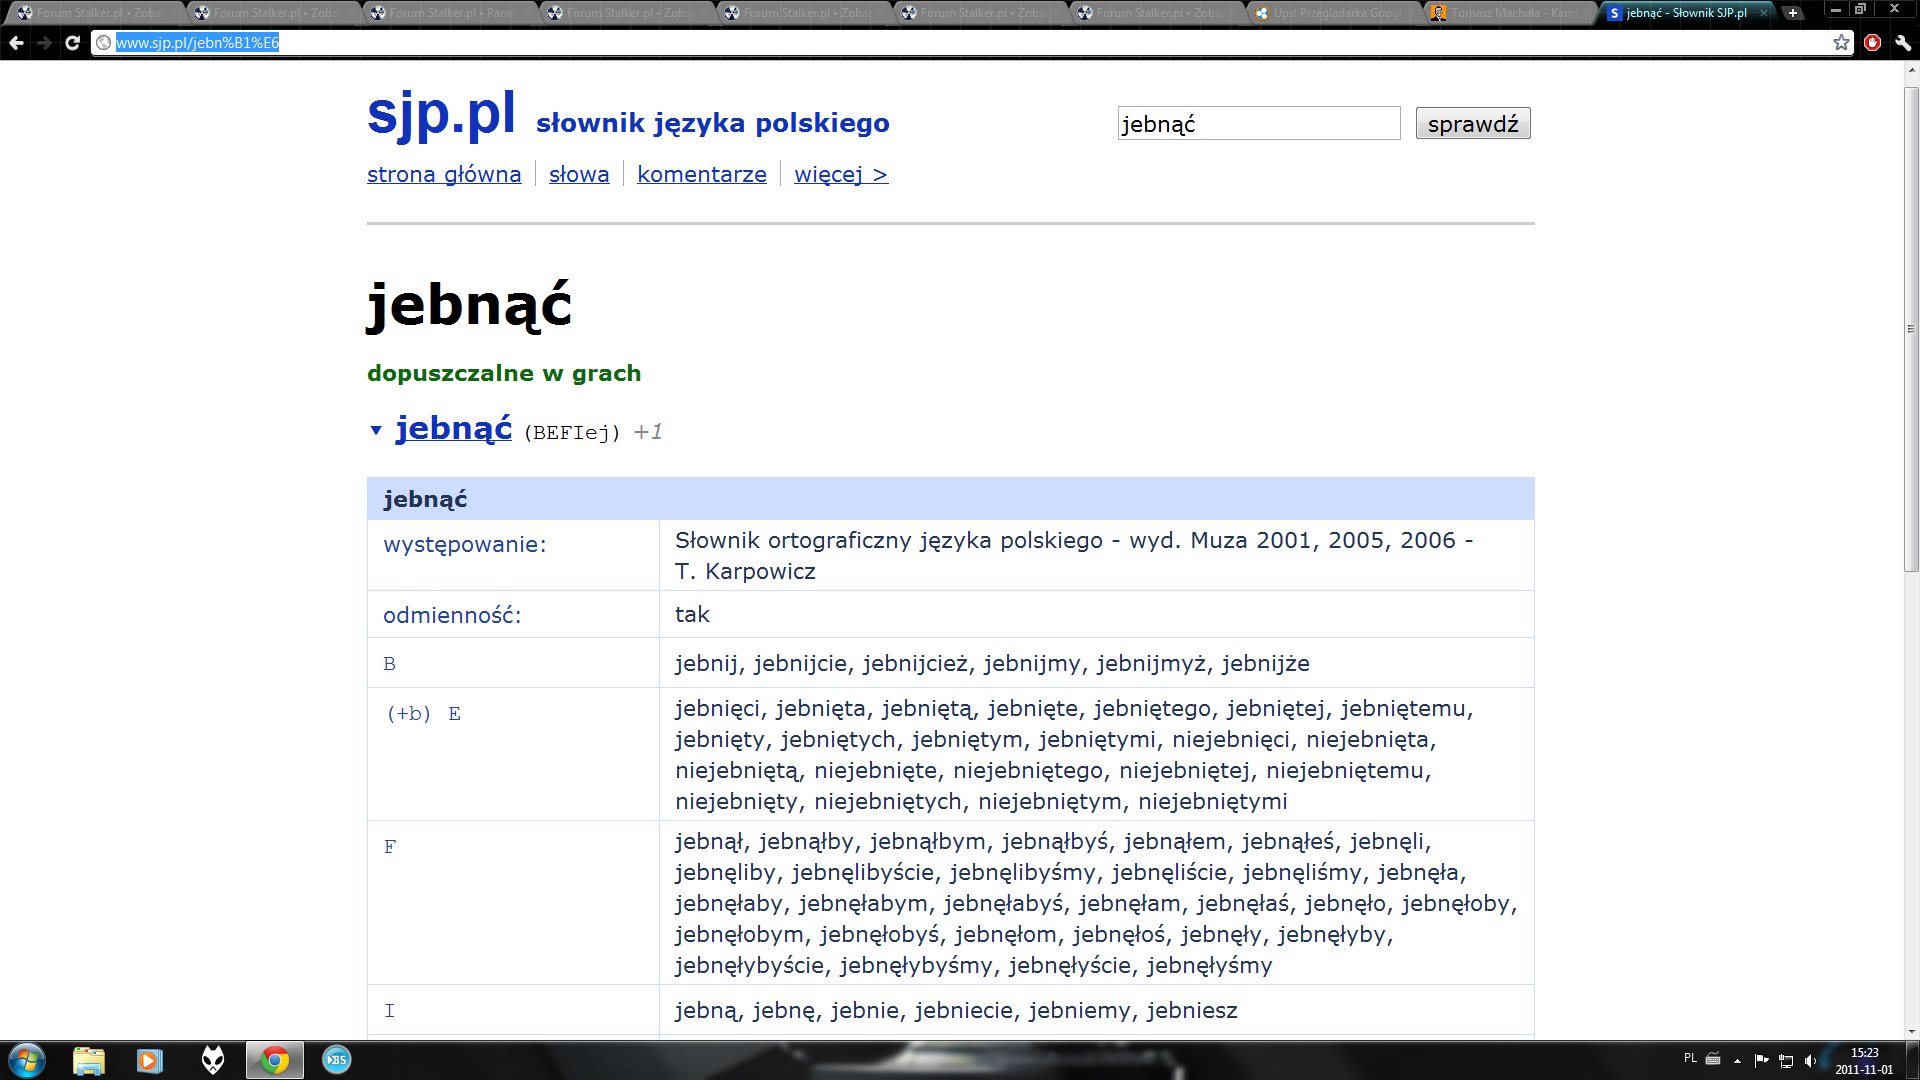This screenshot has width=1920, height=1080.
Task: Reload the page with refresh icon
Action: click(72, 43)
